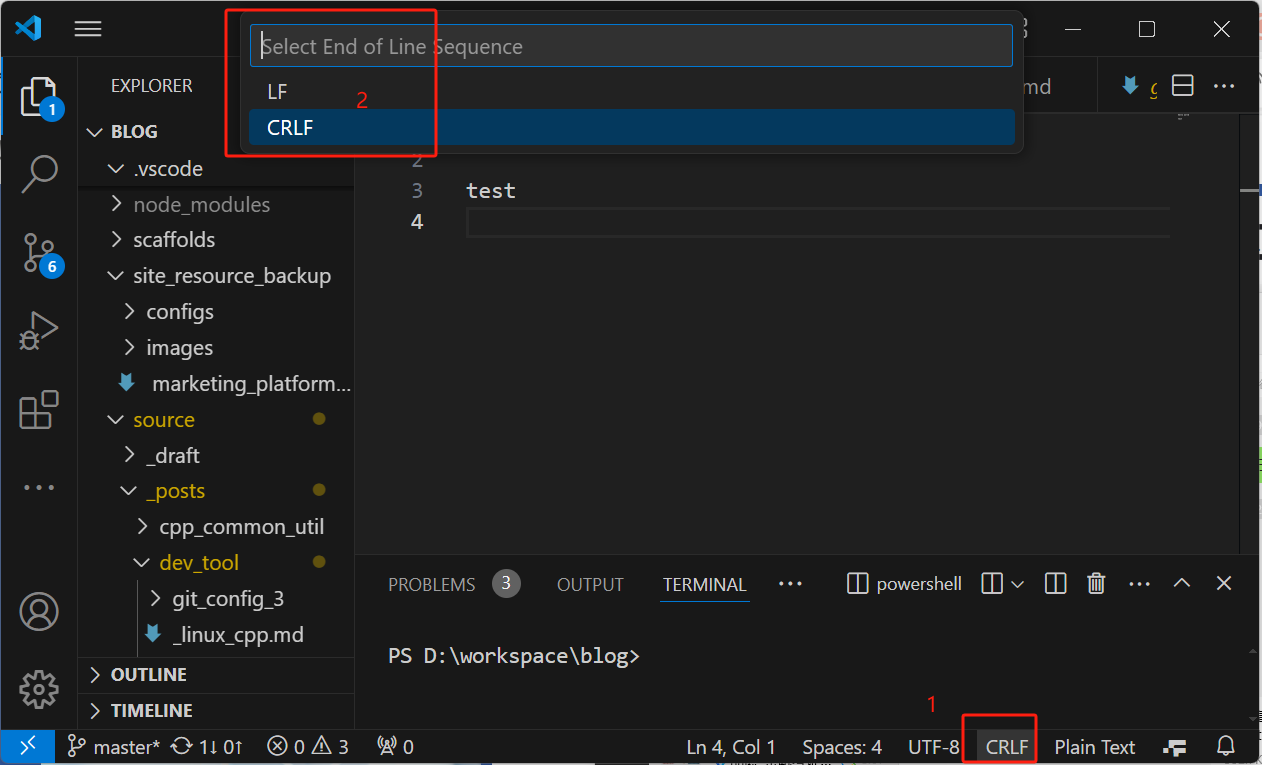Expand the node_modules folder
1262x765 pixels.
(202, 204)
